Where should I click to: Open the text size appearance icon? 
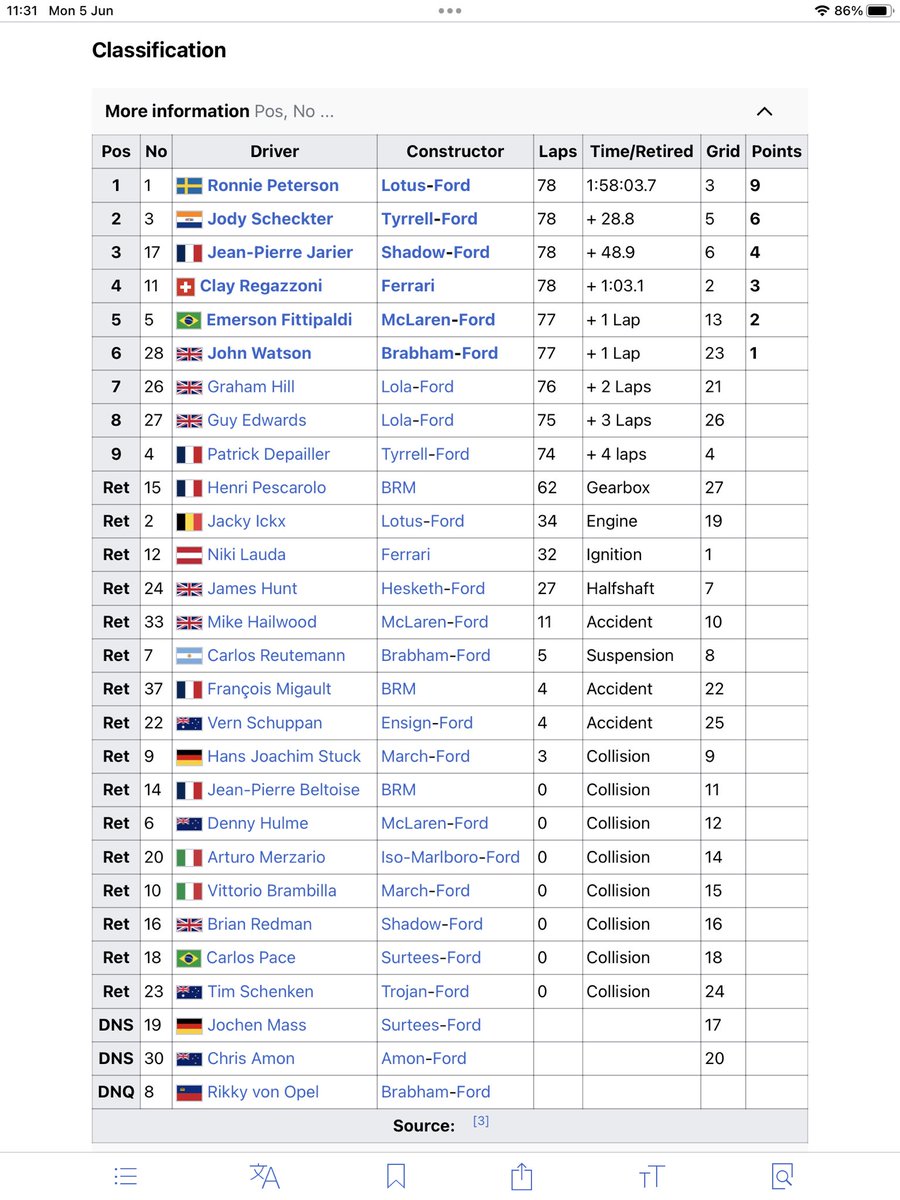tap(651, 1177)
